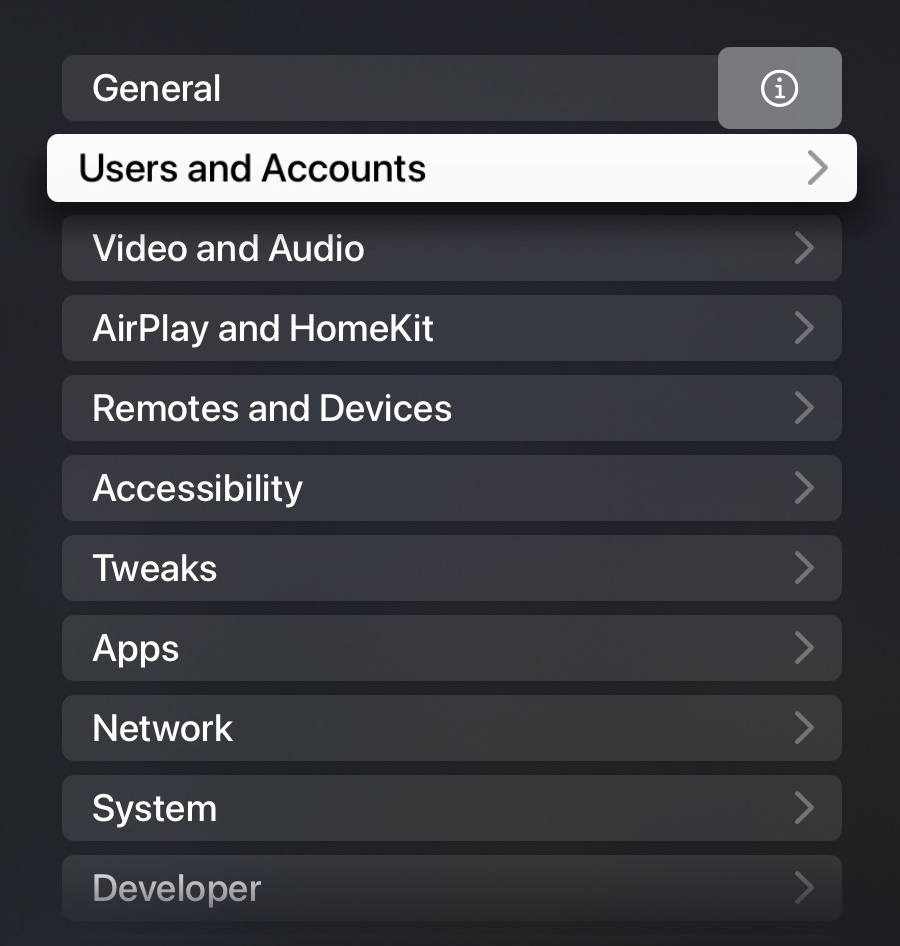Open Network settings
This screenshot has width=900, height=946.
click(x=452, y=728)
